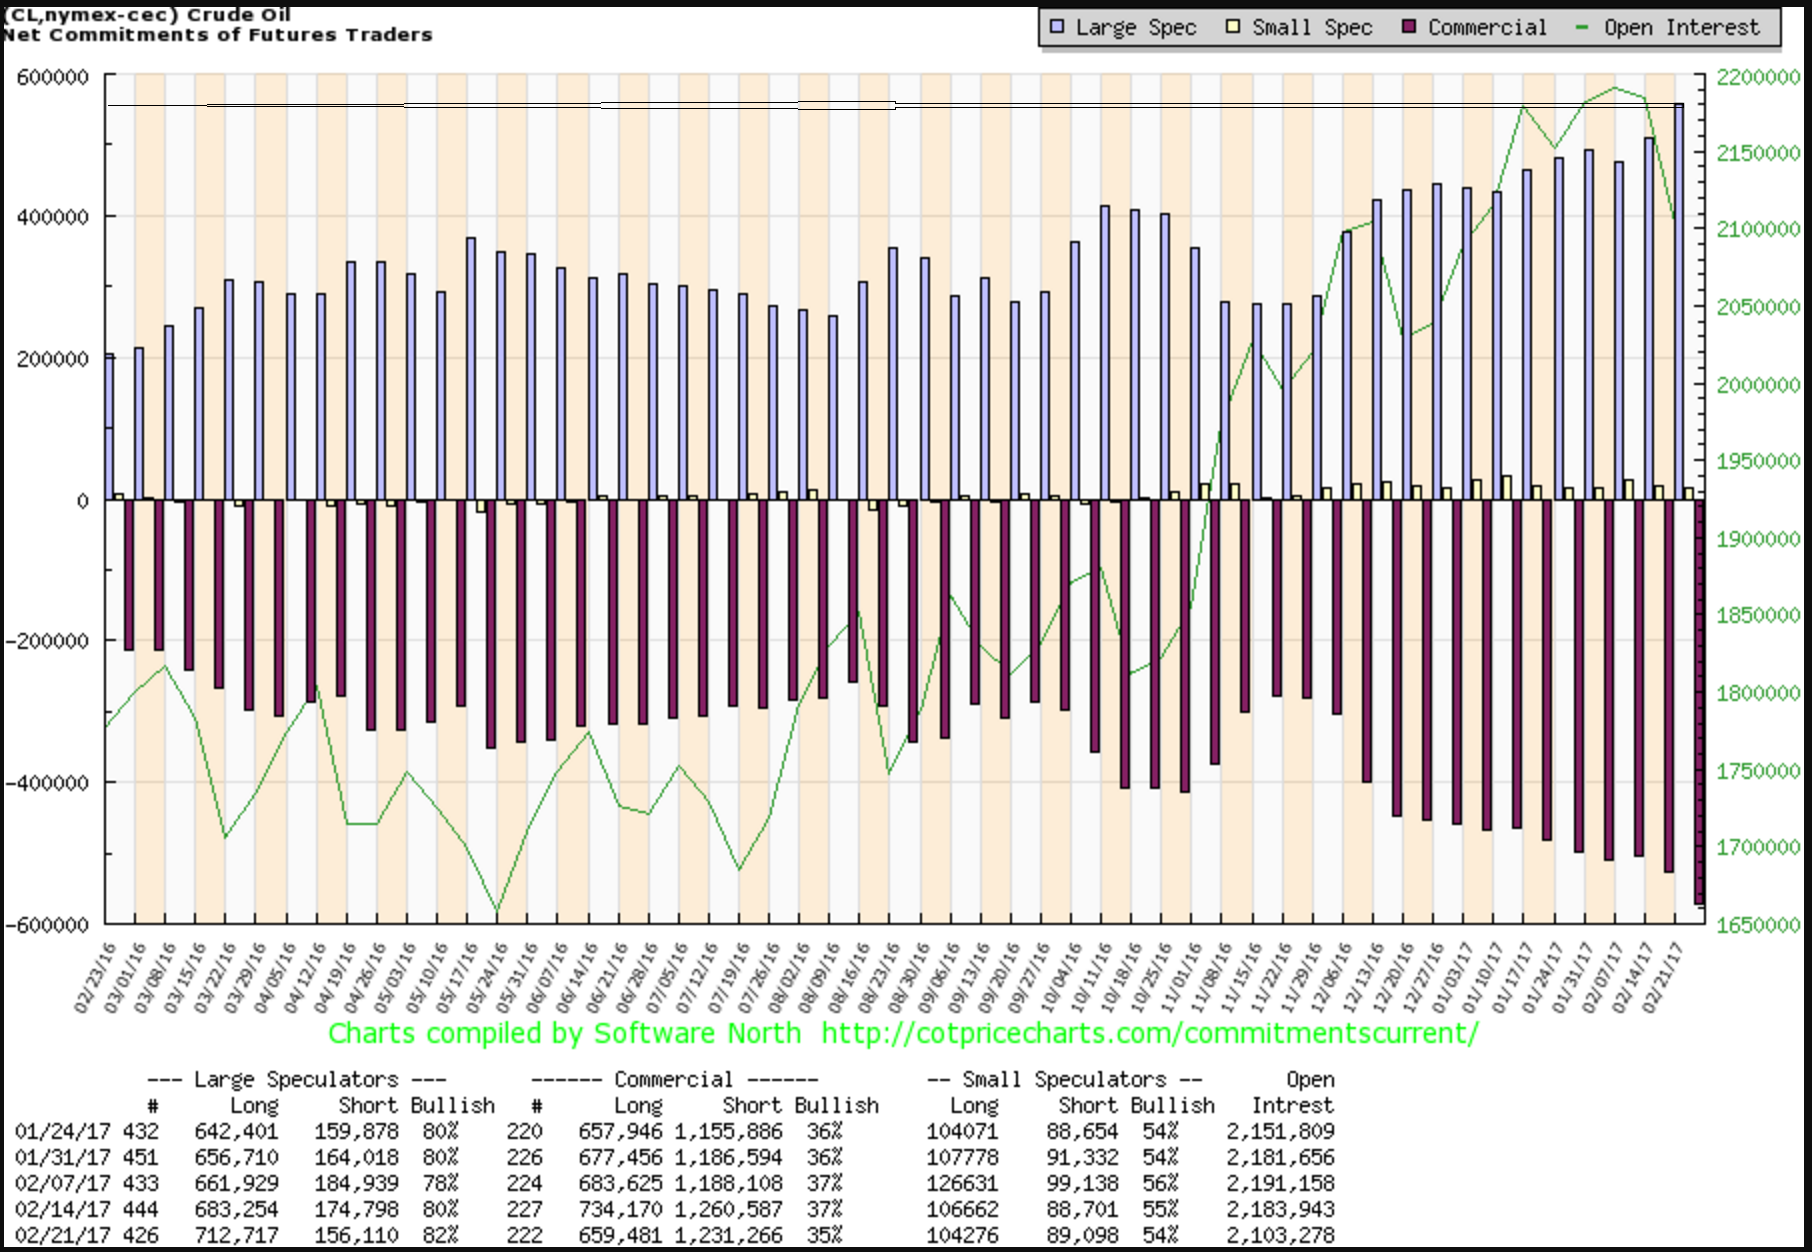Click the open interest value 2,191,158
The width and height of the screenshot is (1812, 1252).
tap(1281, 1184)
